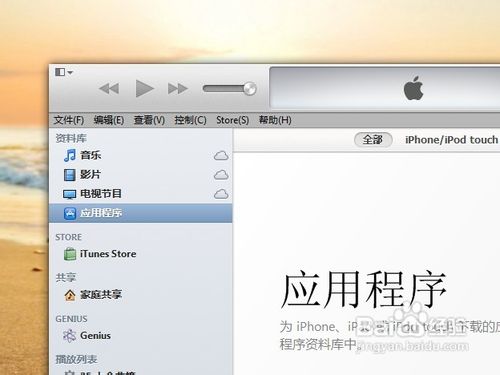This screenshot has height=375, width=500.
Task: Open the iTunes window menu dropdown
Action: coord(64,72)
